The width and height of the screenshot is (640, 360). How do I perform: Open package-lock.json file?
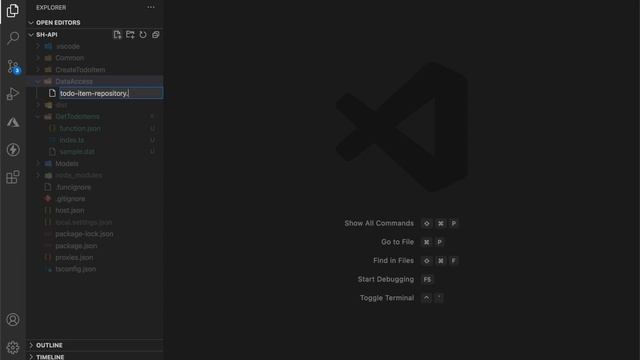pyautogui.click(x=95, y=234)
